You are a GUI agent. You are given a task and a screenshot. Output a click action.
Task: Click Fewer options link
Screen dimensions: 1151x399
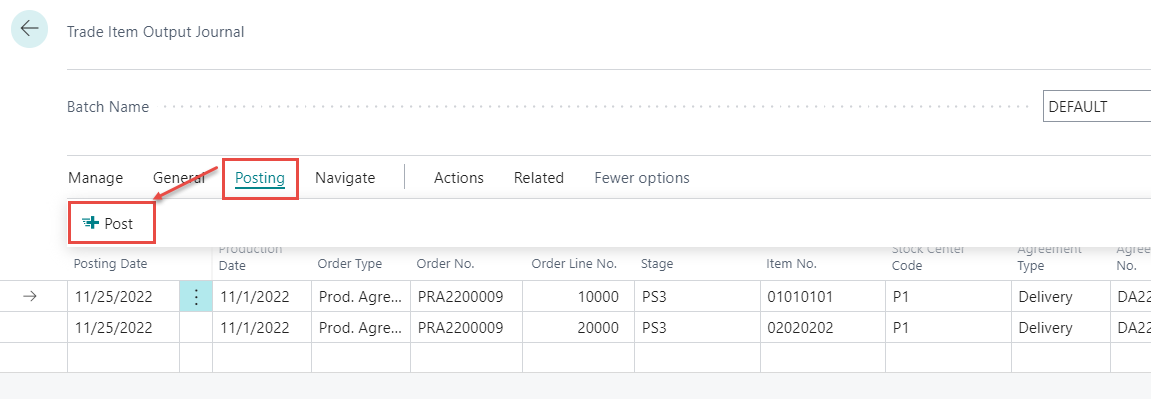642,177
